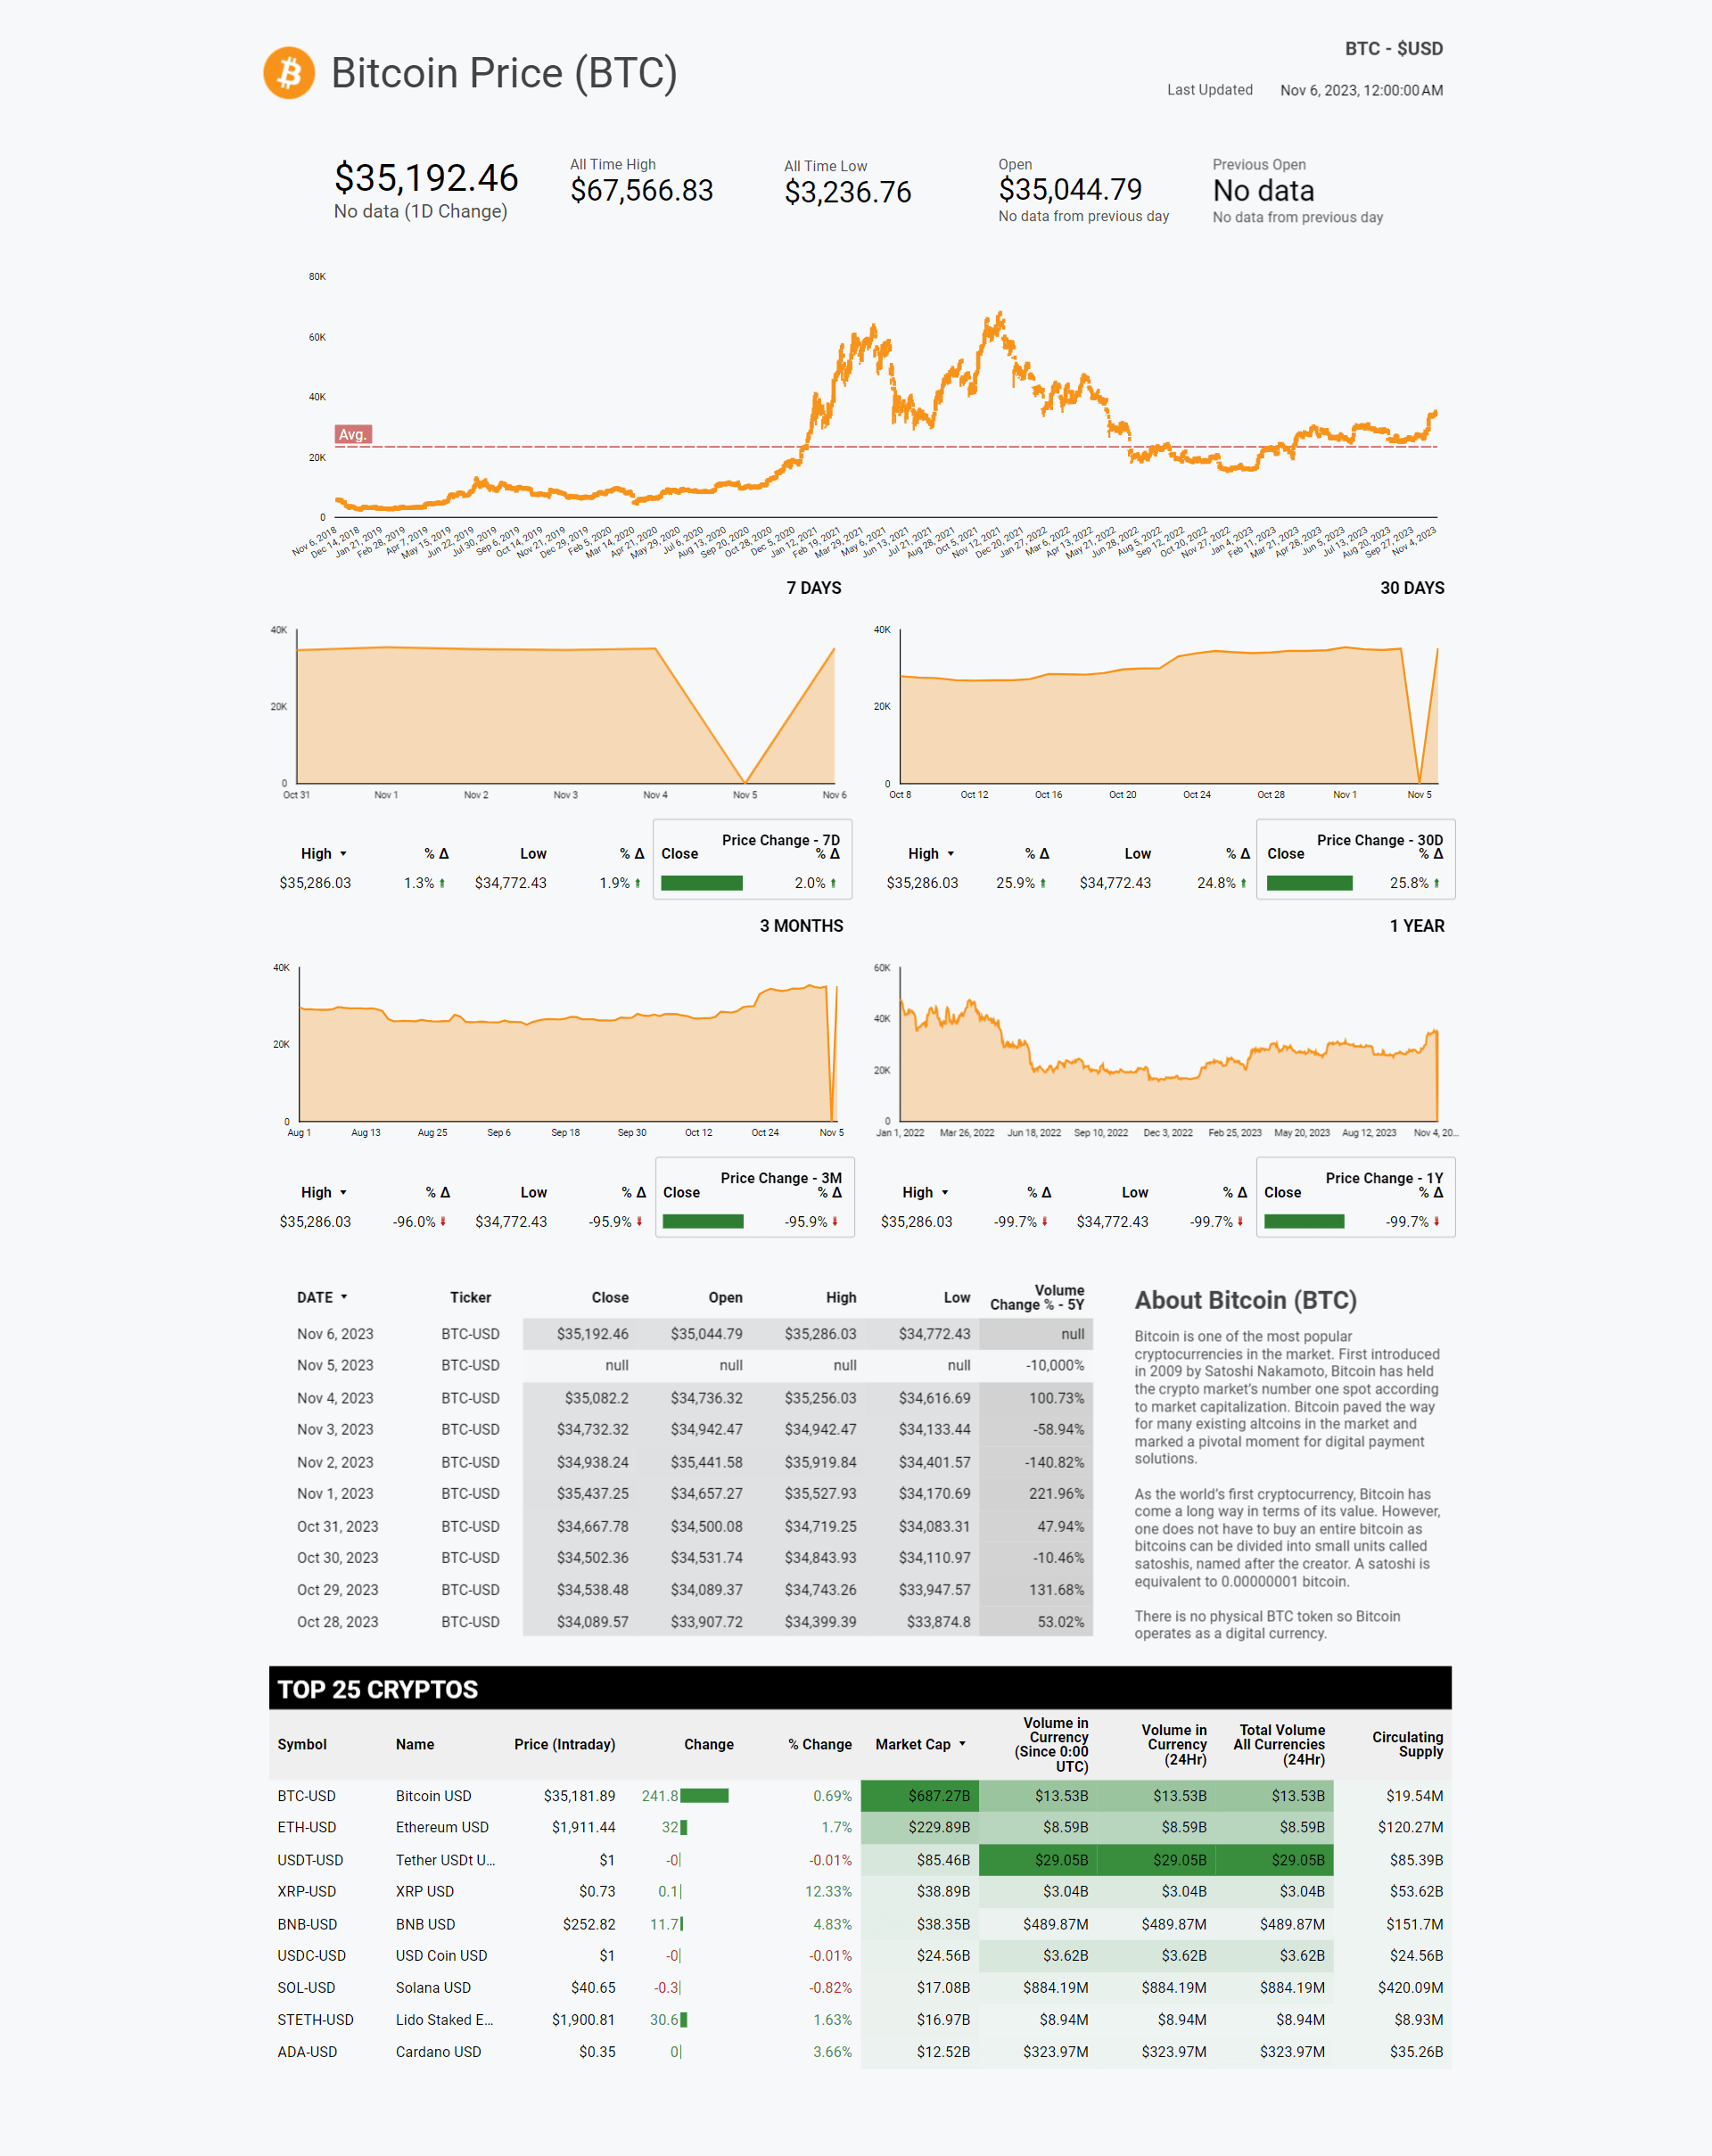Click Tether $29.05B volume since 0:00 UTC cell
Viewport: 1712px width, 2156px height.
[x=1038, y=1860]
